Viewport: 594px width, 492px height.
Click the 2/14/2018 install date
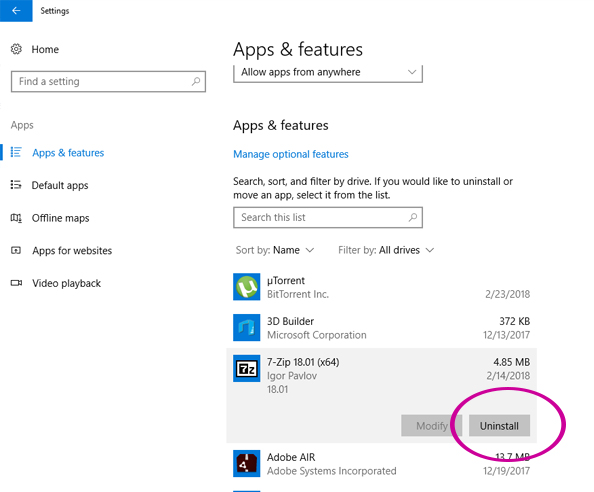click(508, 376)
